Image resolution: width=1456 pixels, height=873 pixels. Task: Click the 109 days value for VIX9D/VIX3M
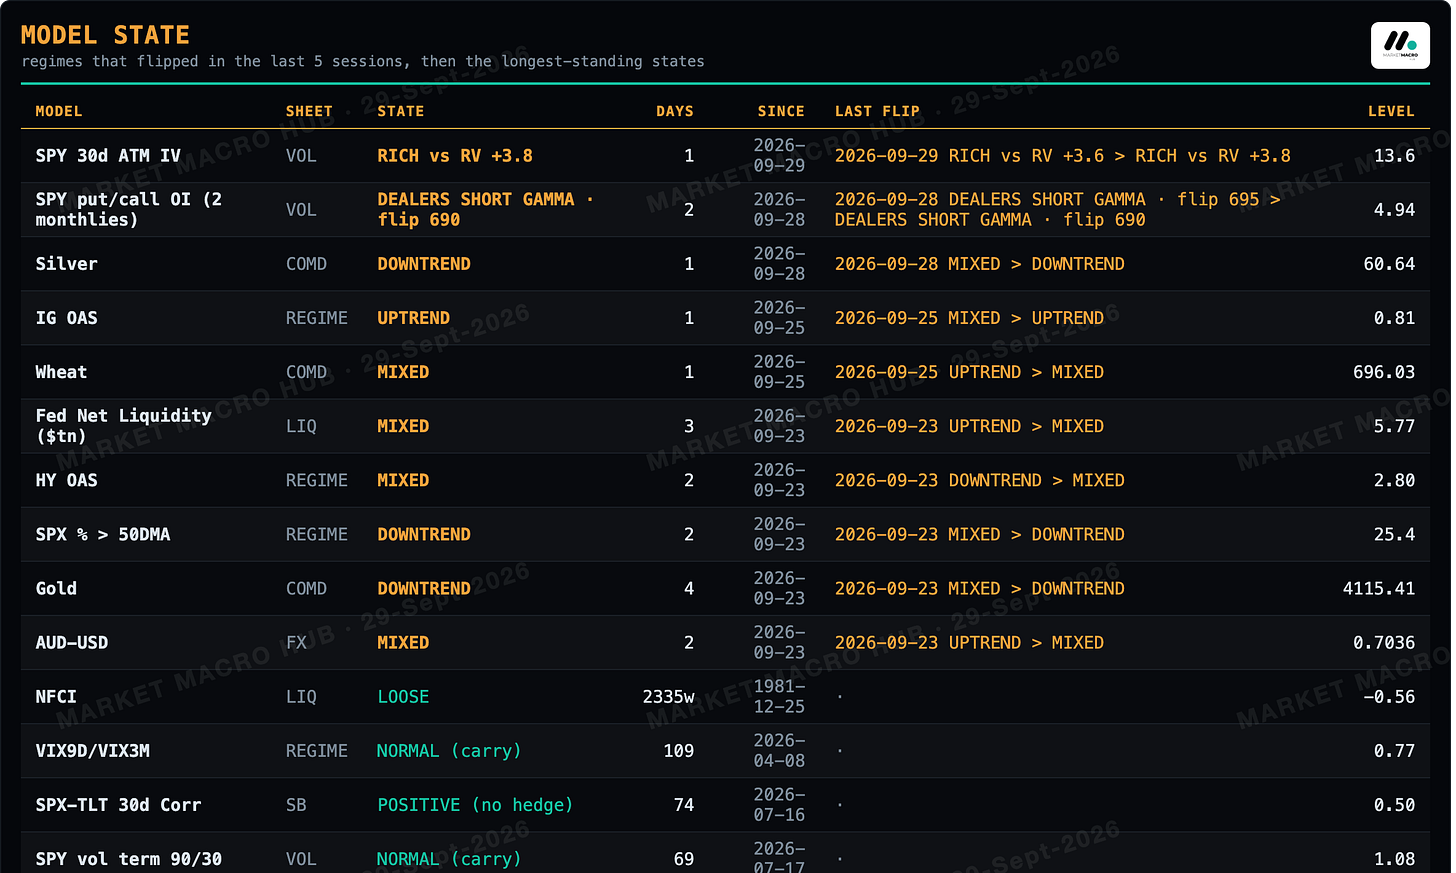coord(679,750)
